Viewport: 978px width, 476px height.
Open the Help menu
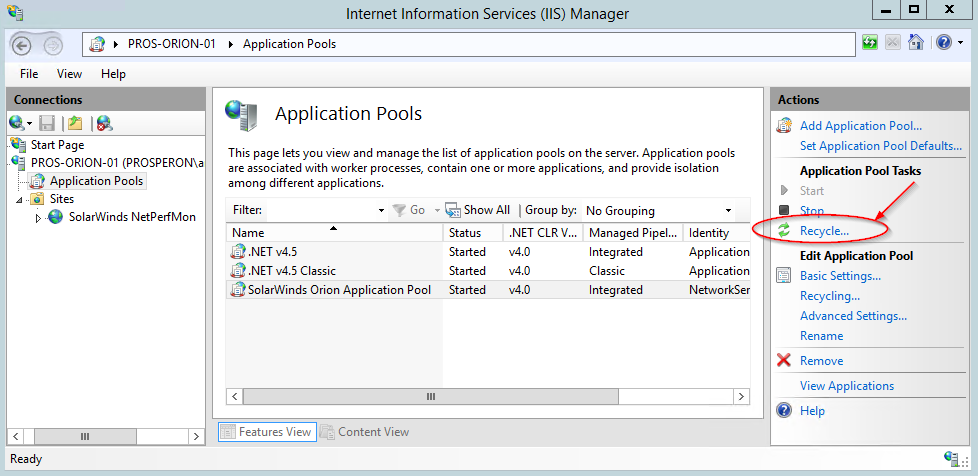114,74
